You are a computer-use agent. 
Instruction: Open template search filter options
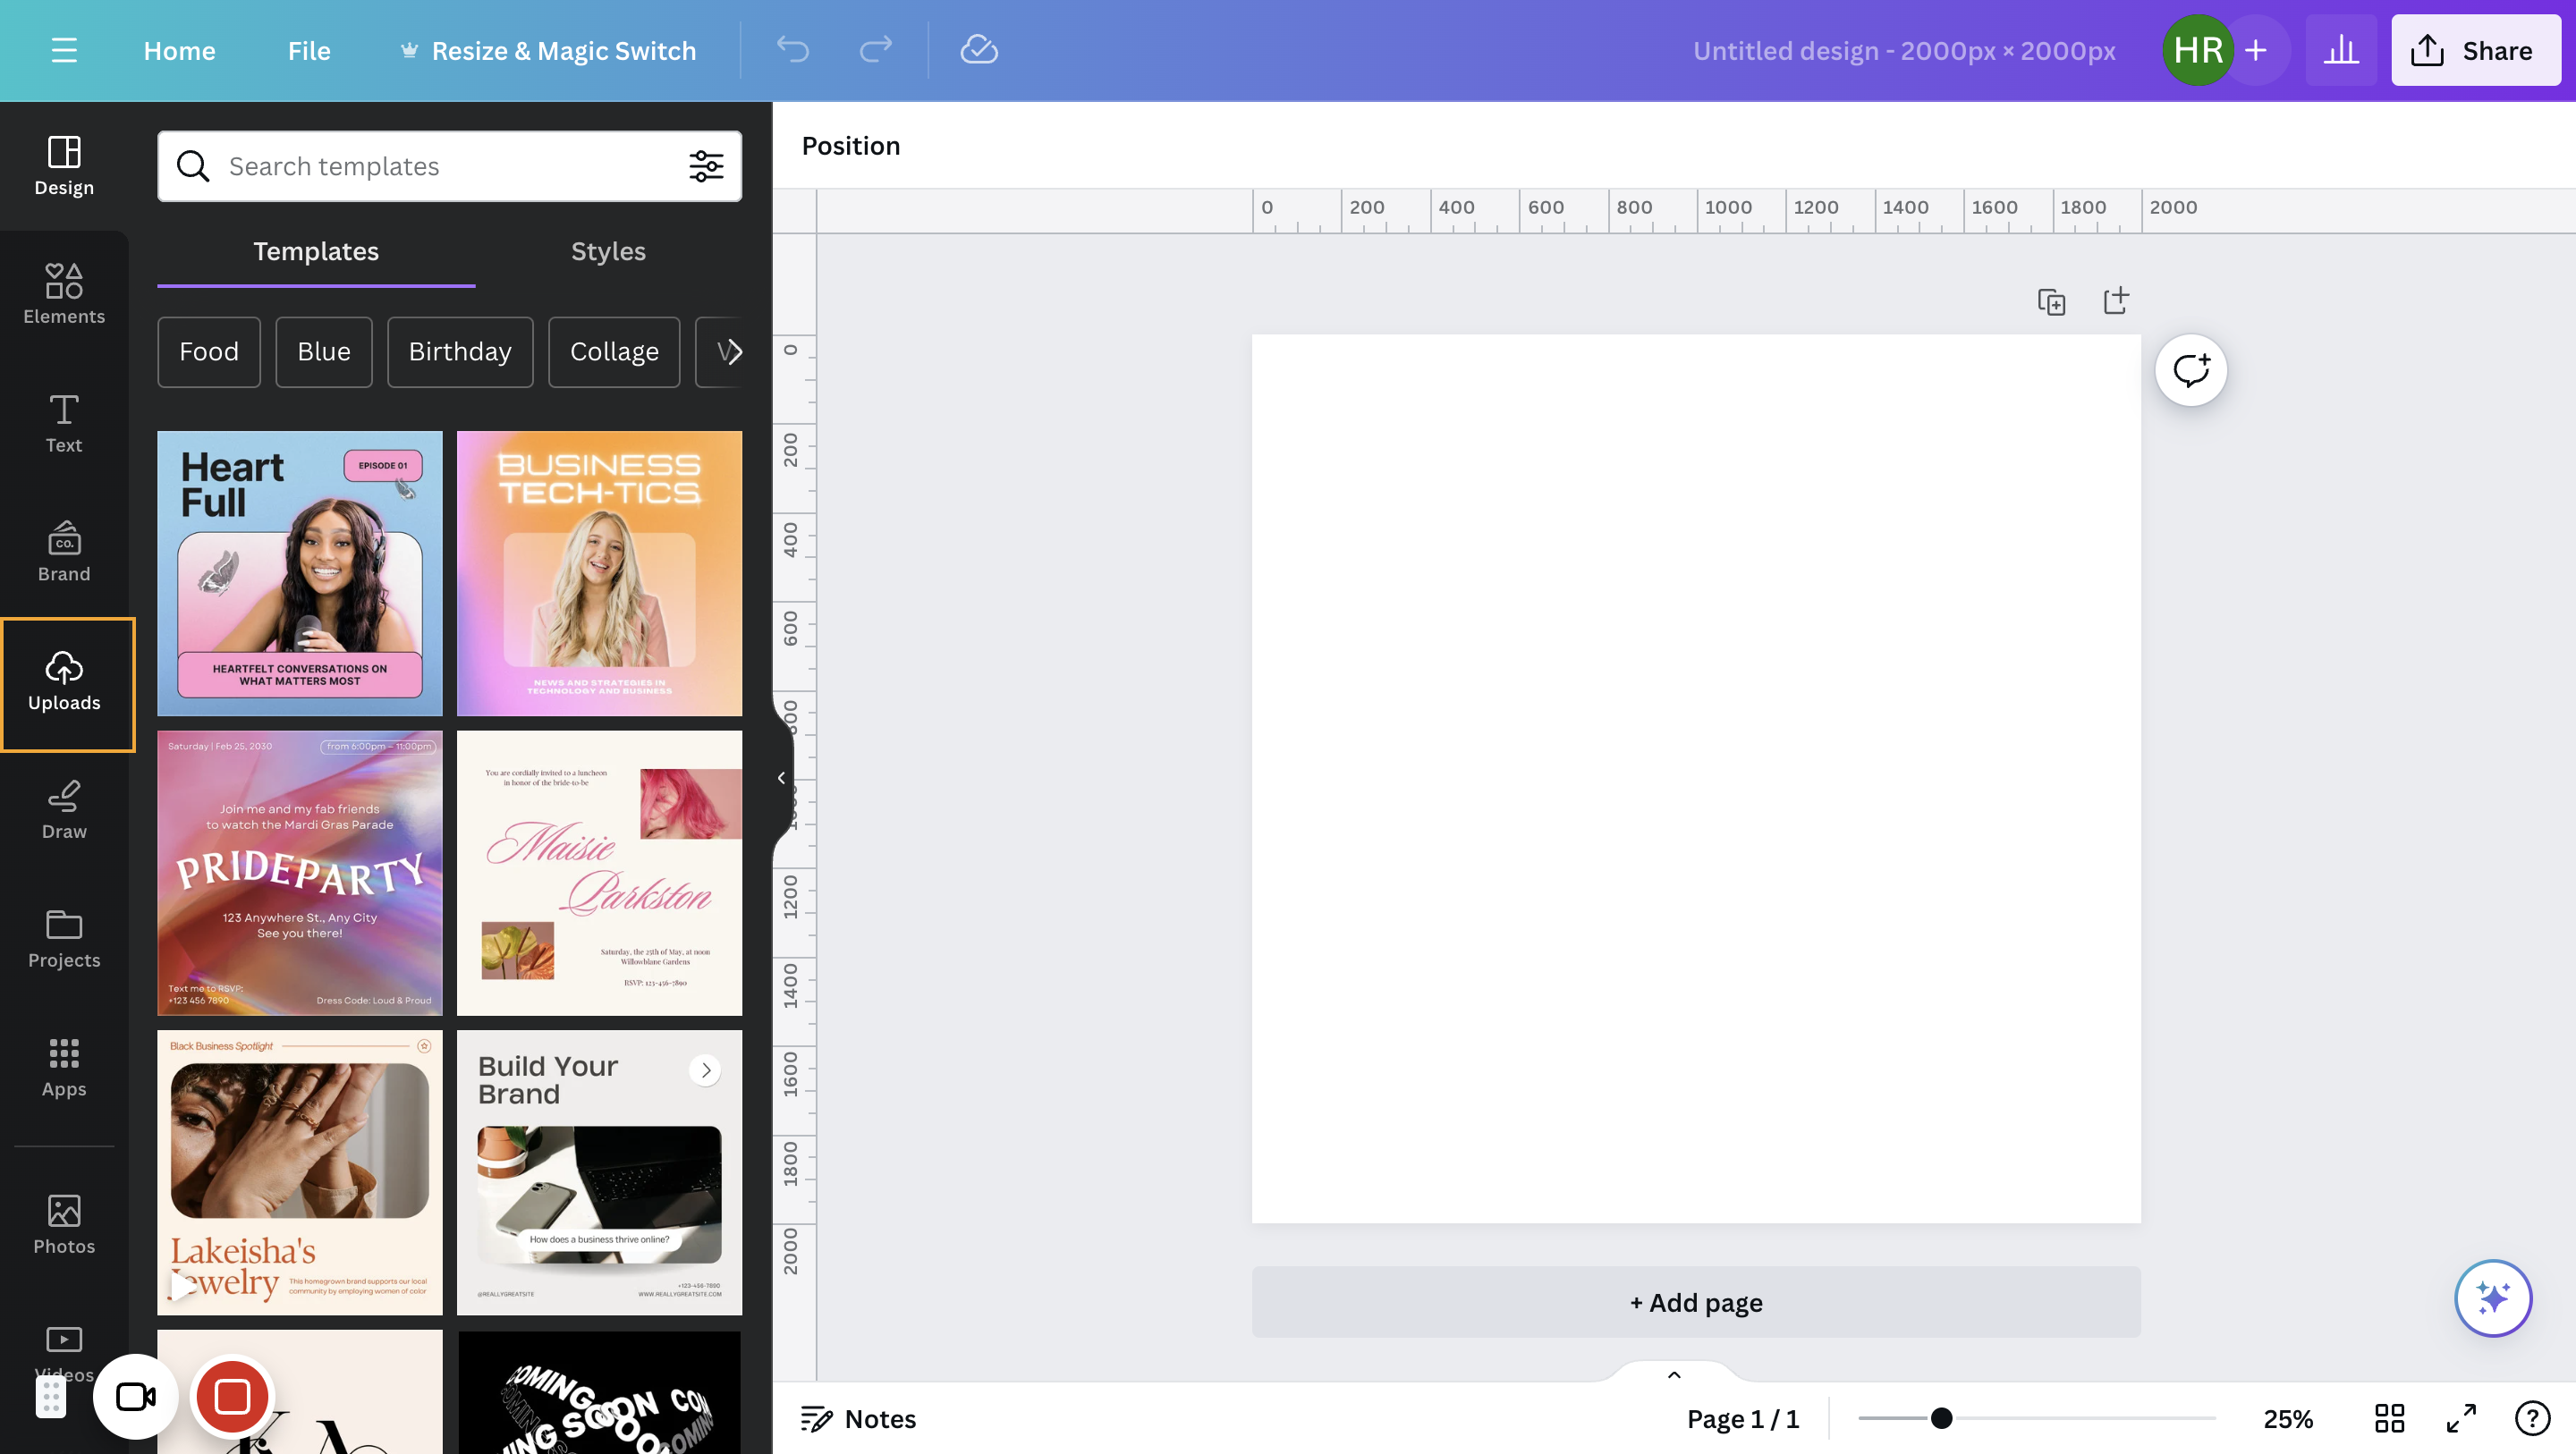point(706,166)
